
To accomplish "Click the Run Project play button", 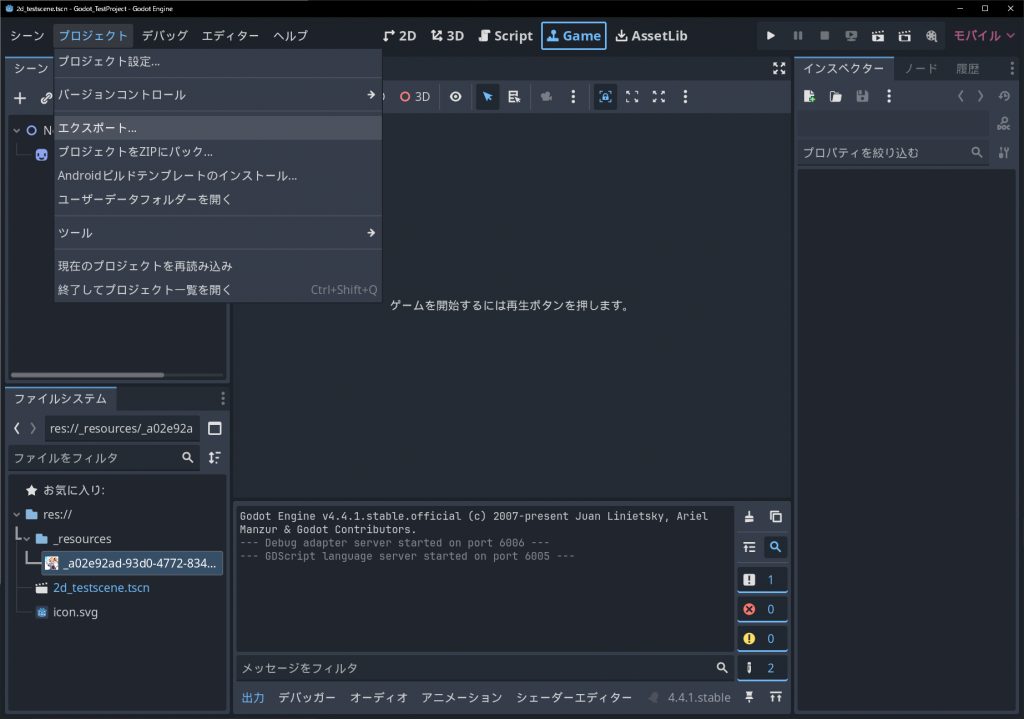I will click(x=771, y=36).
